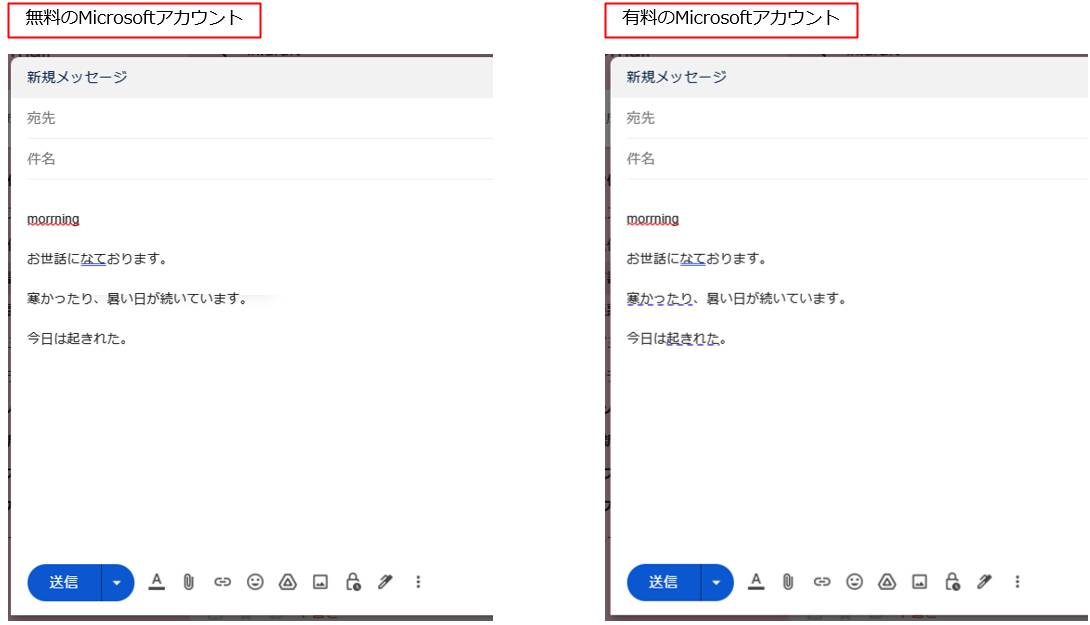Click underlined なて in left message body
The image size is (1090, 625).
tap(93, 259)
